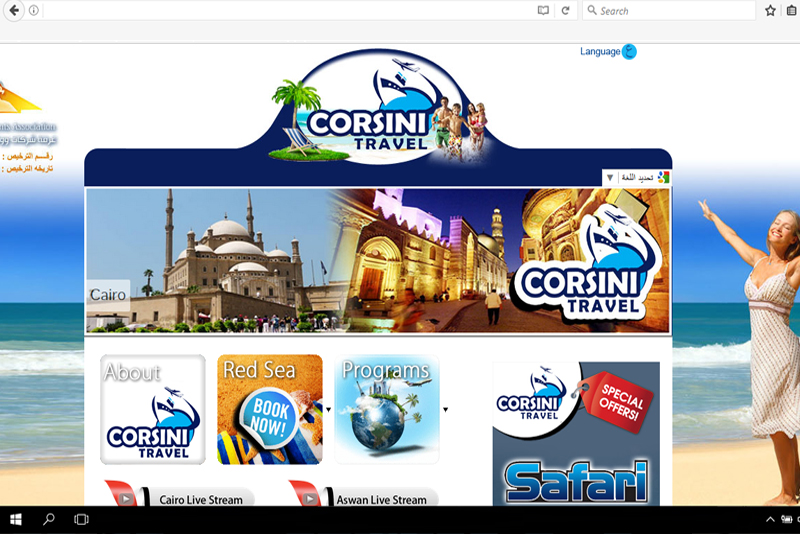Open the site information icon
Viewport: 800px width, 534px height.
pyautogui.click(x=34, y=10)
